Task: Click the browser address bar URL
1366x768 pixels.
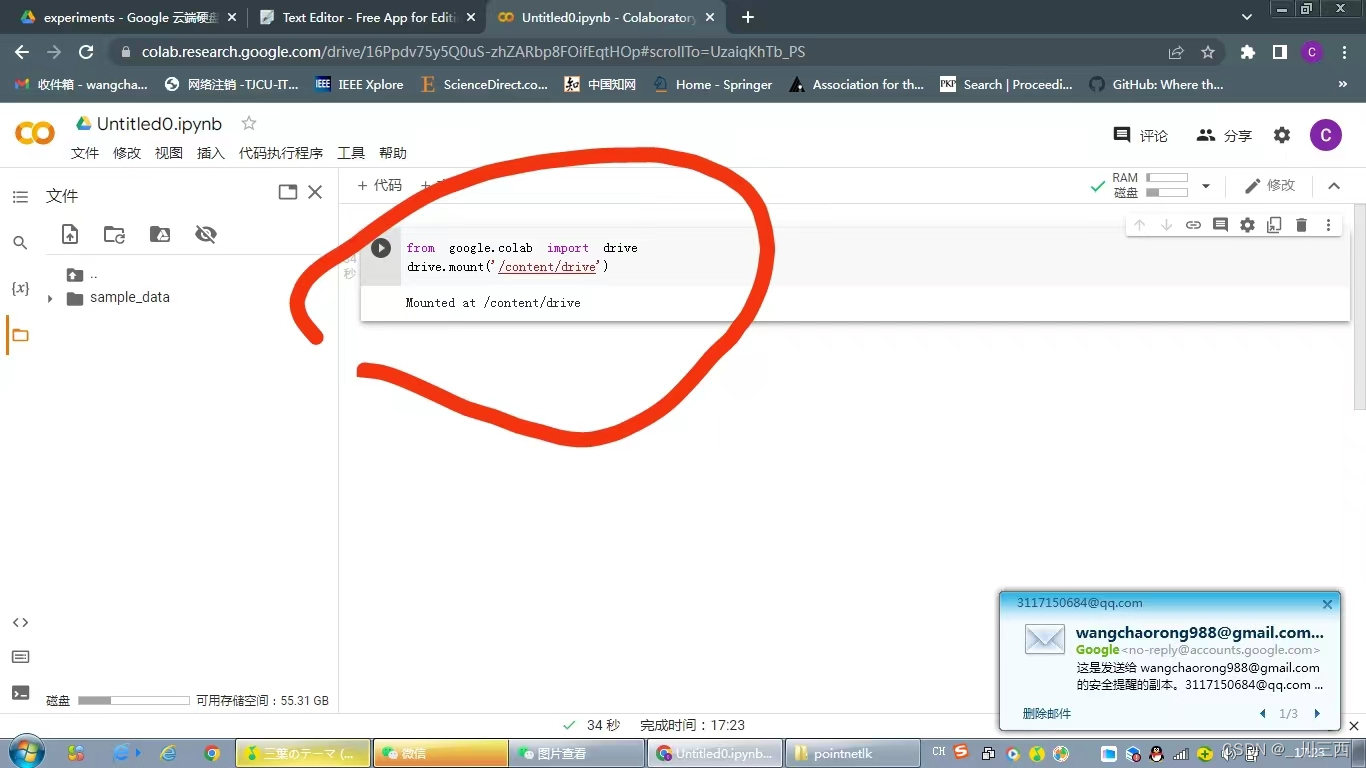Action: (473, 52)
